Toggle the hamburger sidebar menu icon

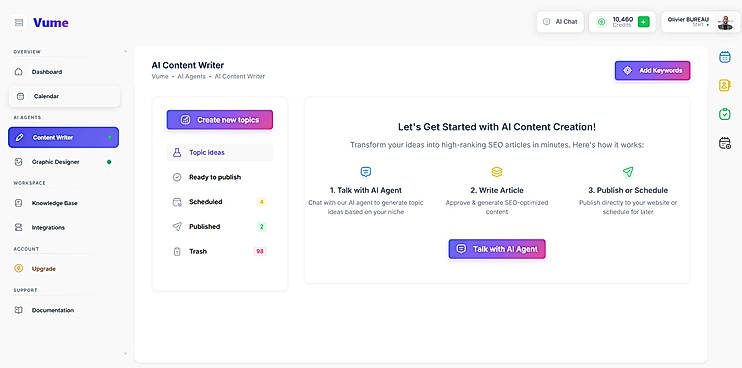(x=19, y=22)
